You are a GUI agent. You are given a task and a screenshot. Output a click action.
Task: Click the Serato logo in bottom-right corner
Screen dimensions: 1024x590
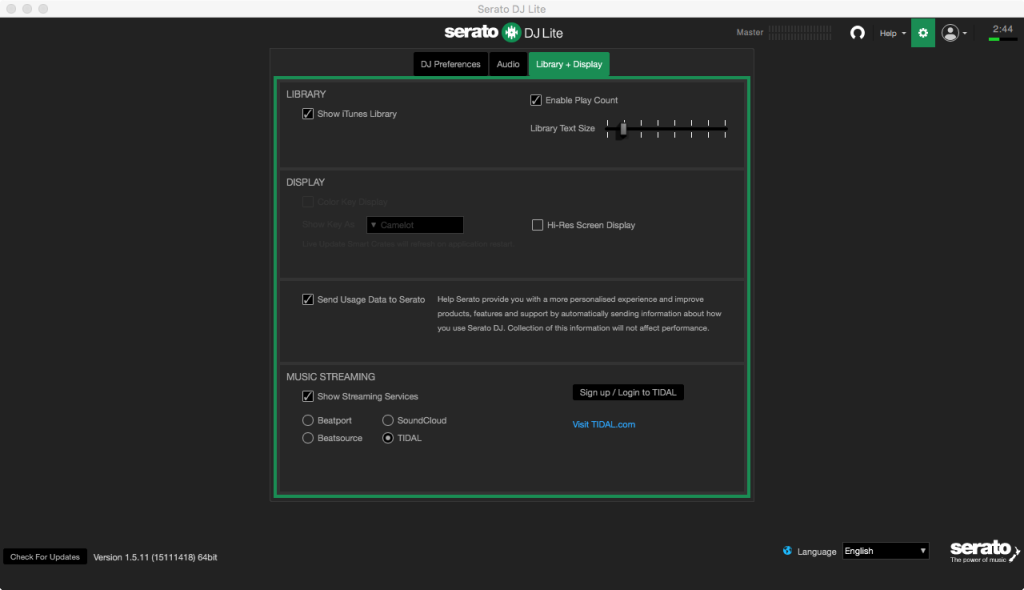tap(983, 551)
